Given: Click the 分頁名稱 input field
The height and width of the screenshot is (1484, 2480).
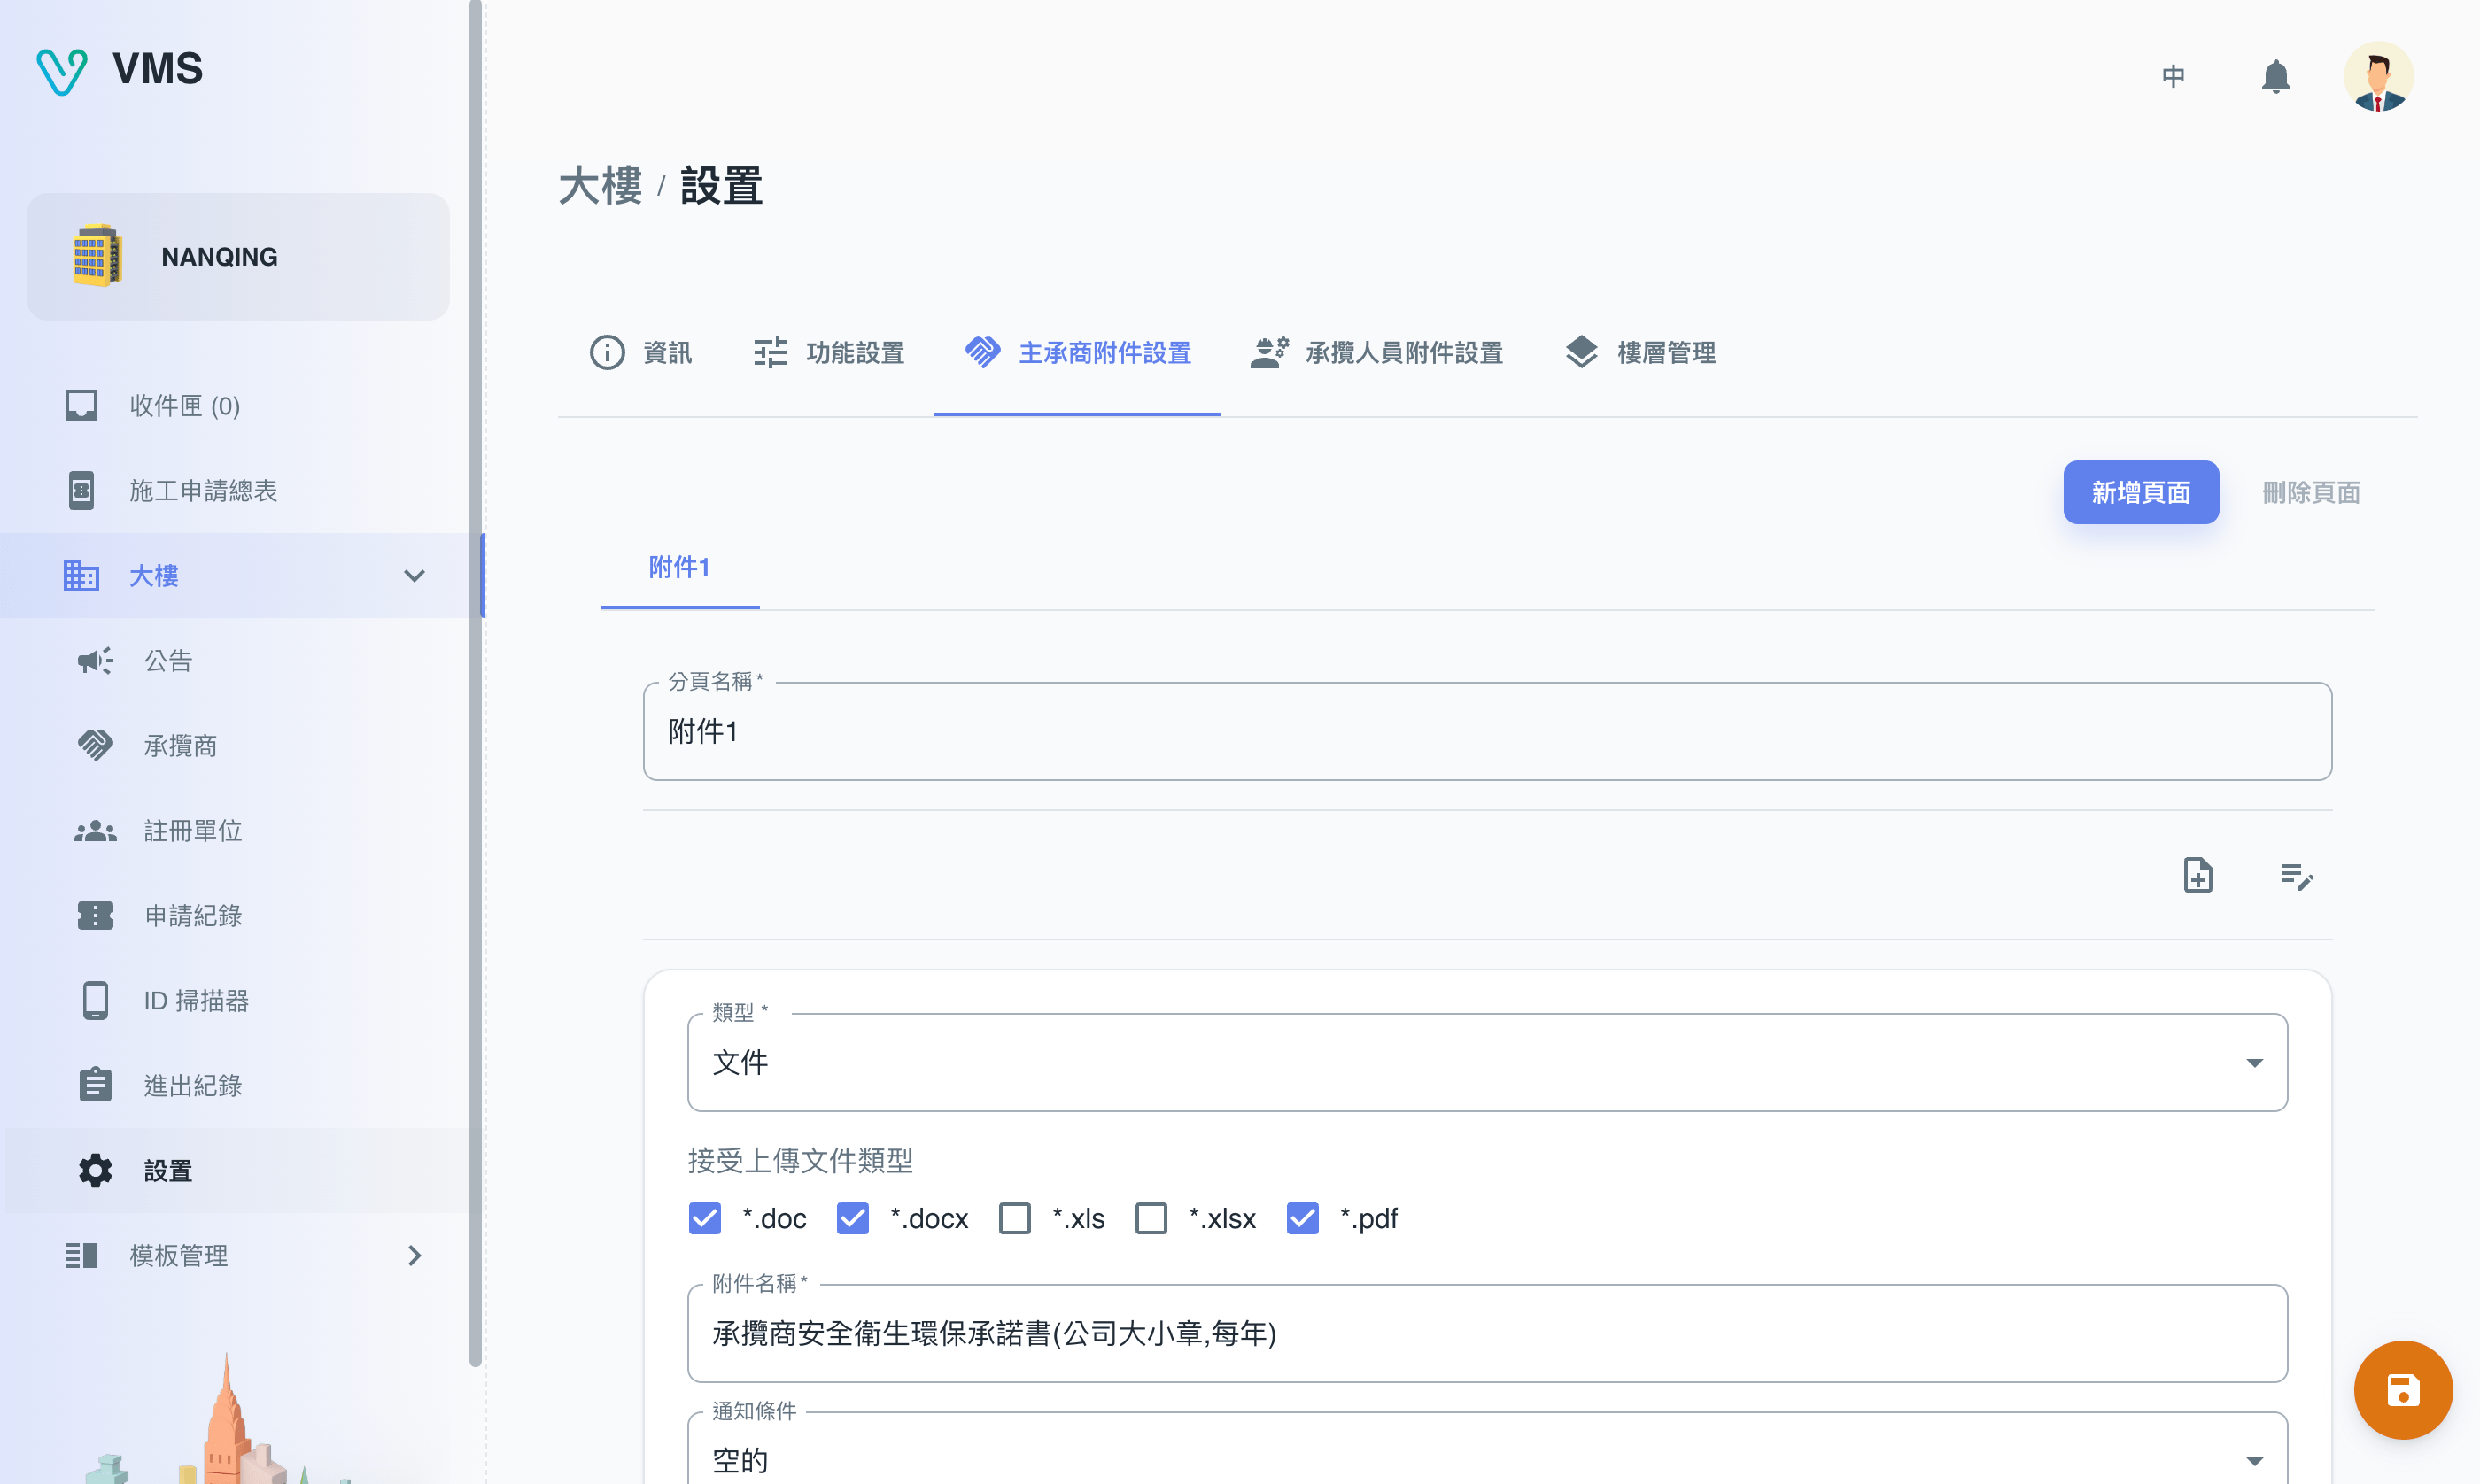Looking at the screenshot, I should coord(1486,731).
